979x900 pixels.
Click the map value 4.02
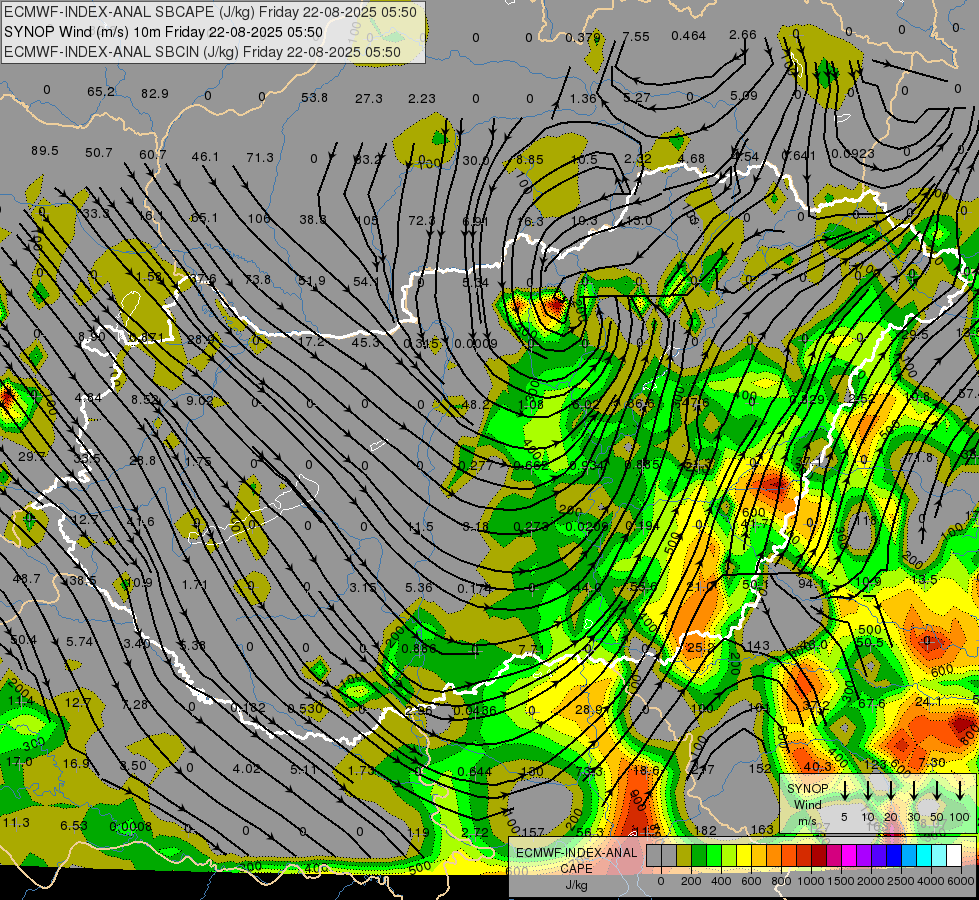tap(247, 768)
